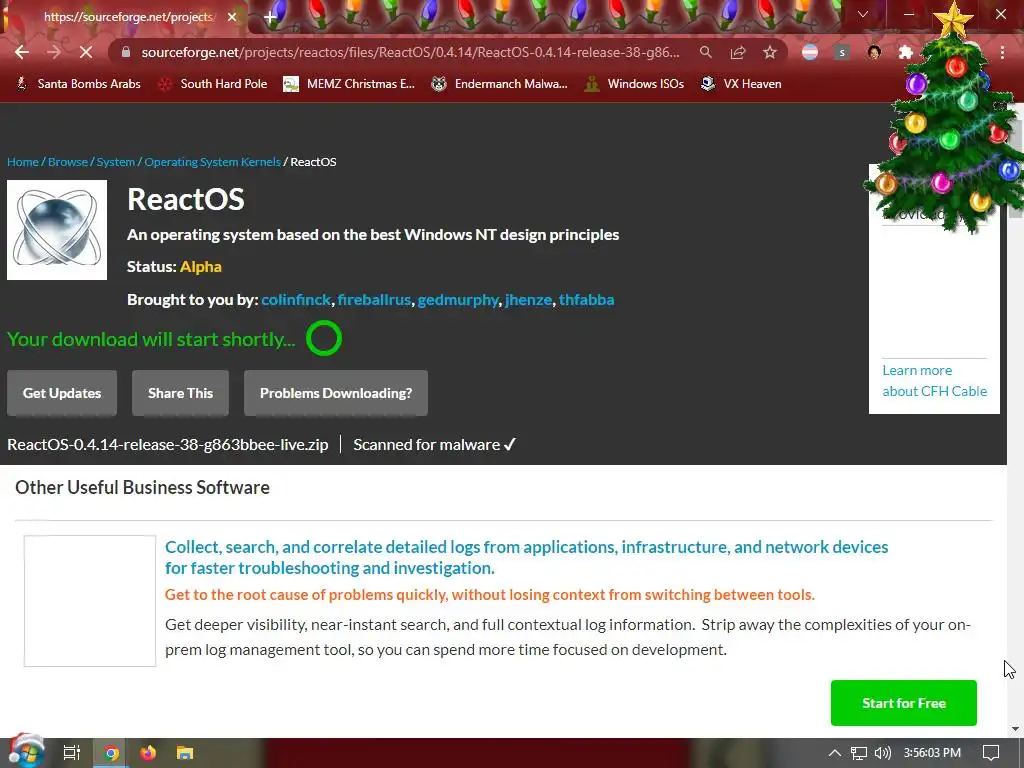Viewport: 1024px width, 768px height.
Task: Open Browse breadcrumb link
Action: [68, 162]
